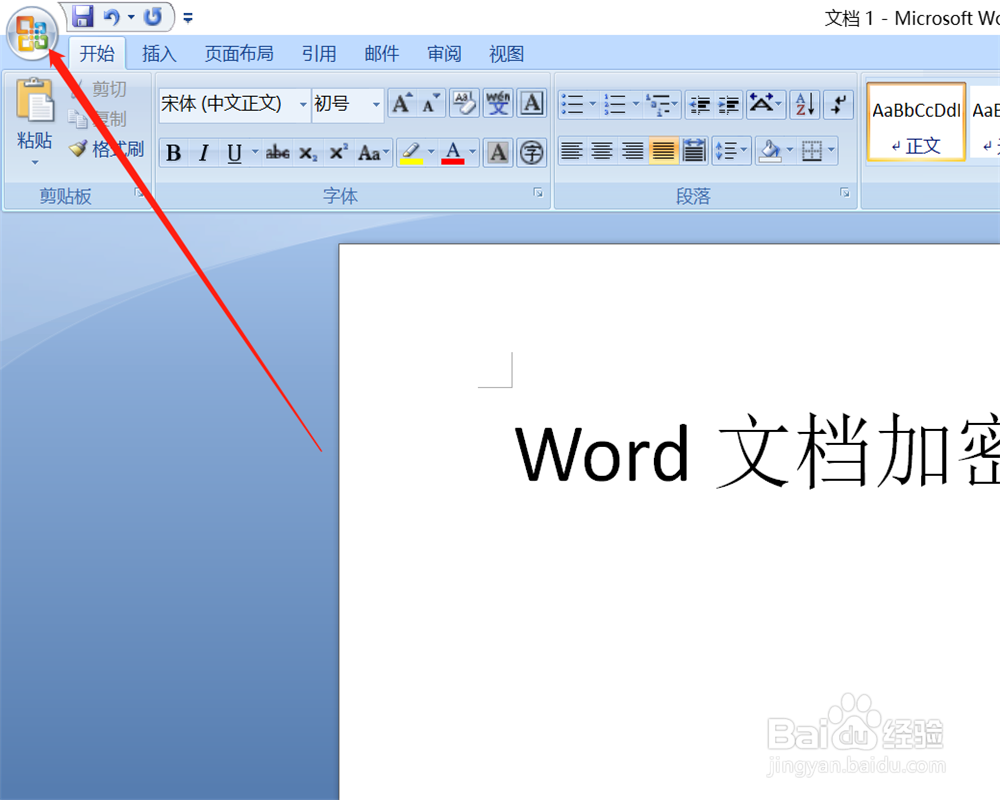Click the enclosed character 字 icon
Viewport: 1000px width, 800px height.
click(x=531, y=152)
